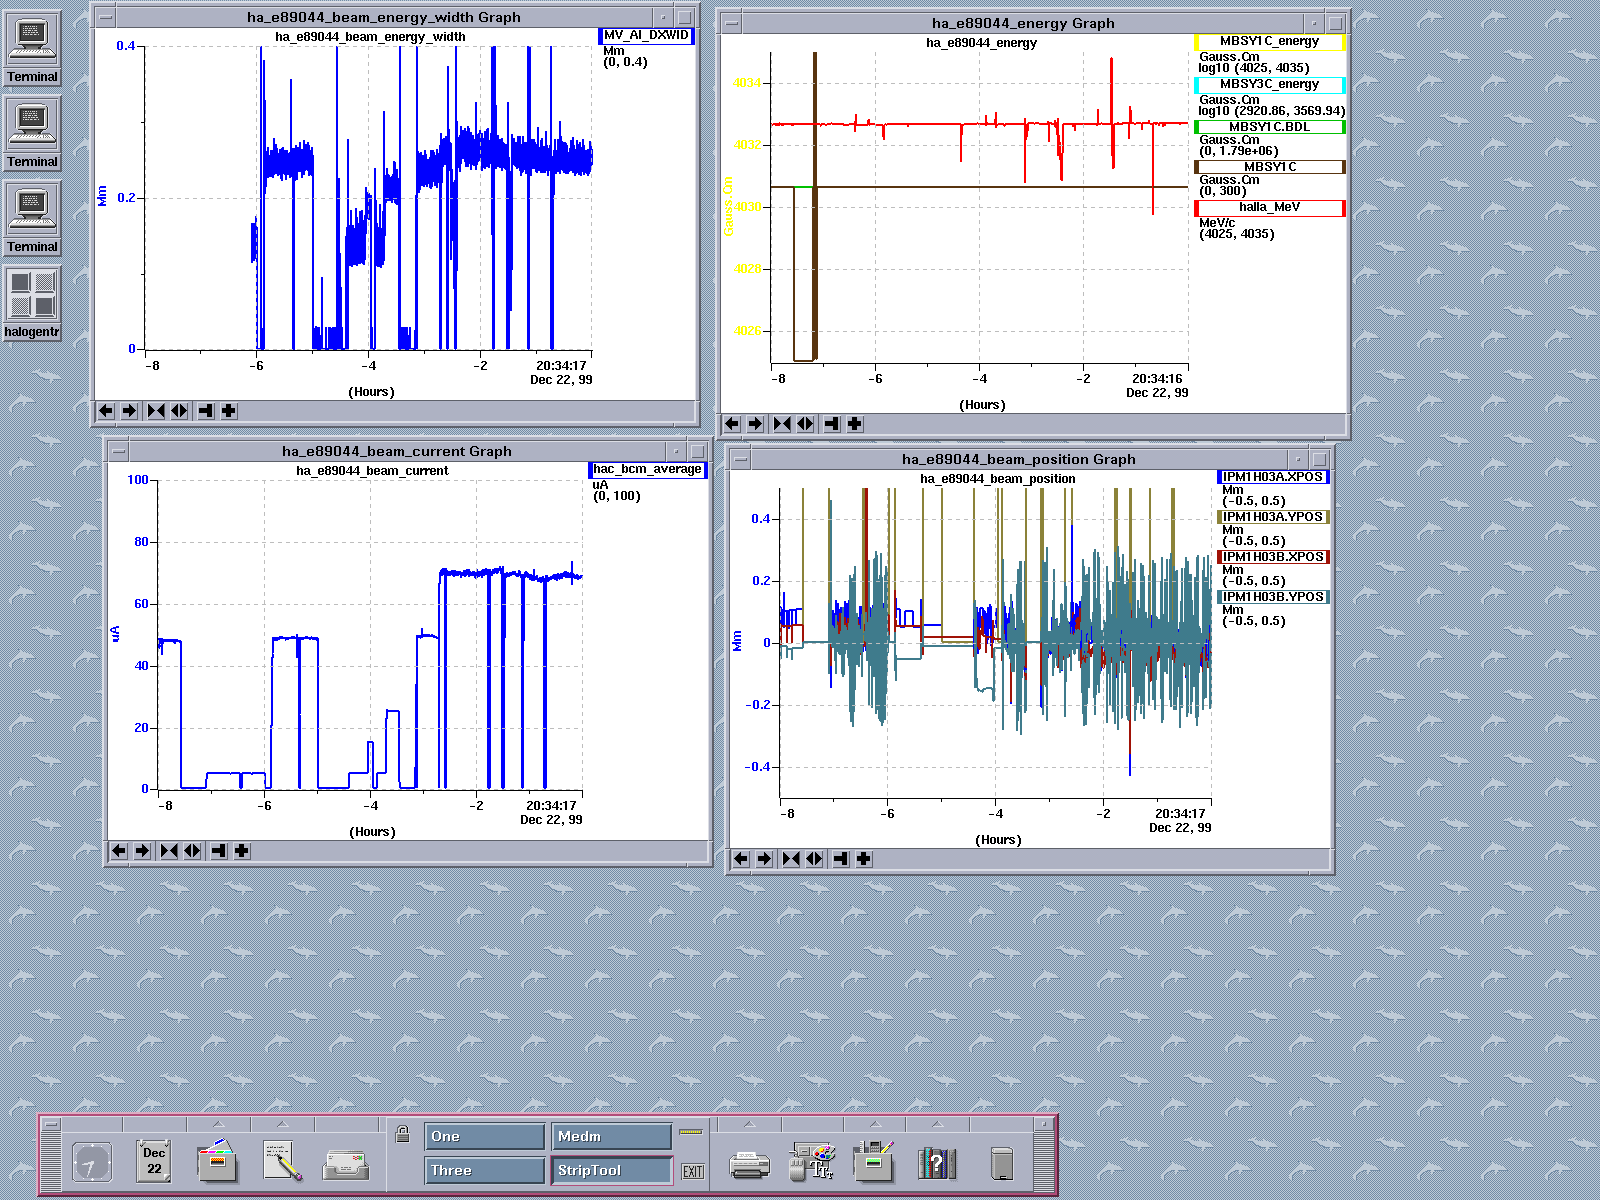Switch to the Medm workspace

click(611, 1137)
